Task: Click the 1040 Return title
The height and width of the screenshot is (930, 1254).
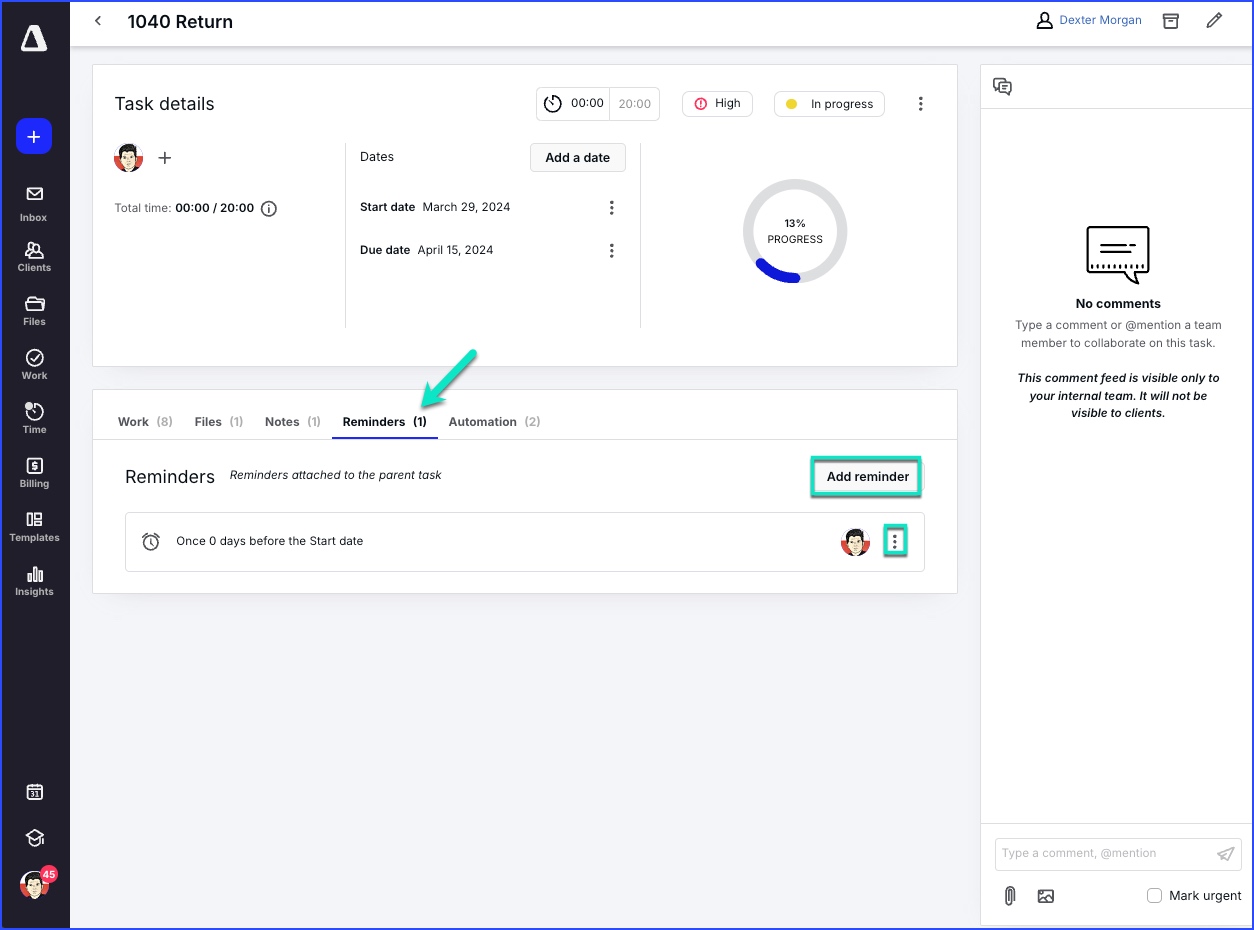Action: coord(180,21)
